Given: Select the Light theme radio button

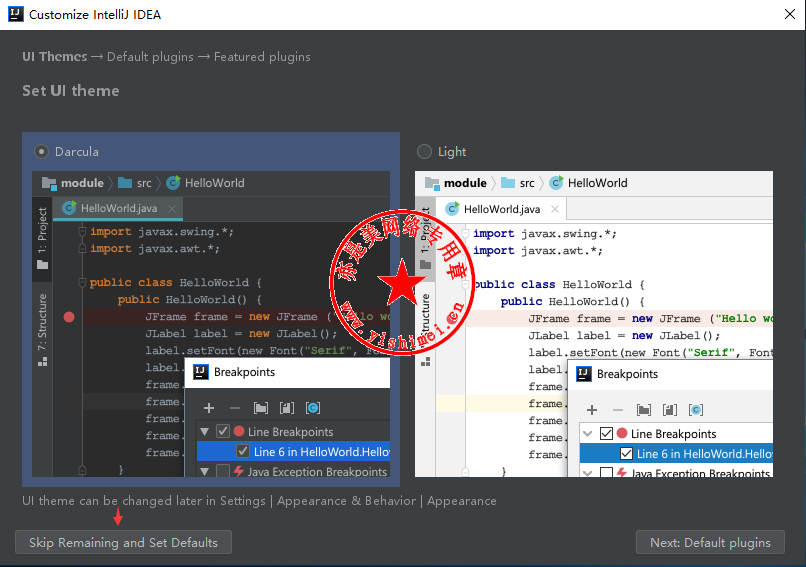Looking at the screenshot, I should click(424, 152).
